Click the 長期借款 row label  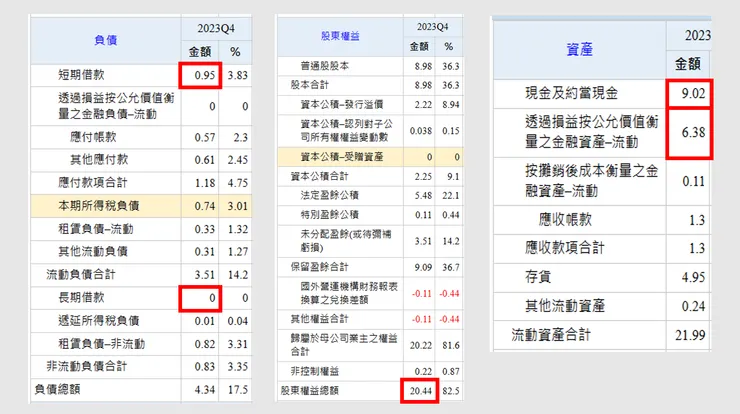[81, 297]
